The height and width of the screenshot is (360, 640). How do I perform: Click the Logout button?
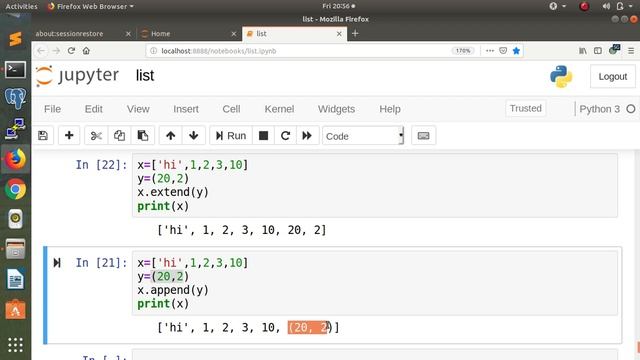[x=612, y=76]
